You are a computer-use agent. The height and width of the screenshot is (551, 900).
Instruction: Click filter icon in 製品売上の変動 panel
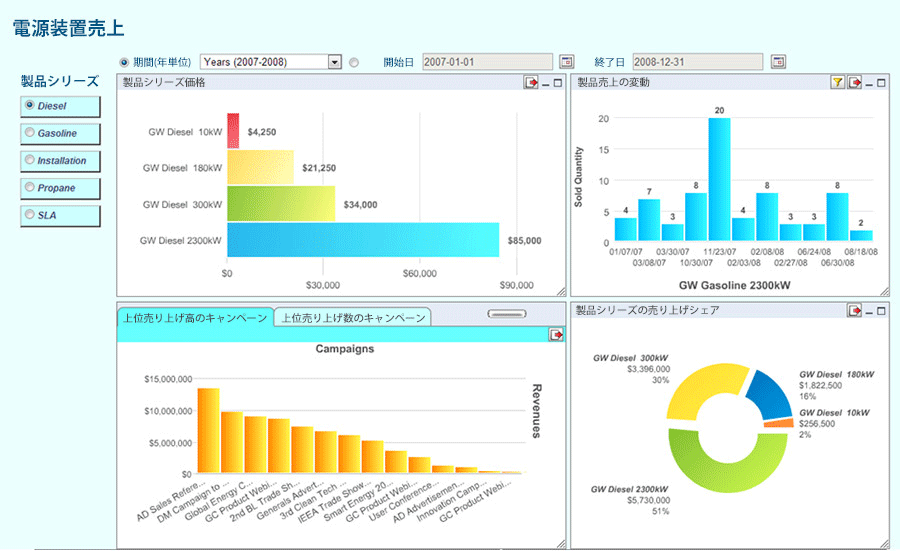pyautogui.click(x=837, y=83)
